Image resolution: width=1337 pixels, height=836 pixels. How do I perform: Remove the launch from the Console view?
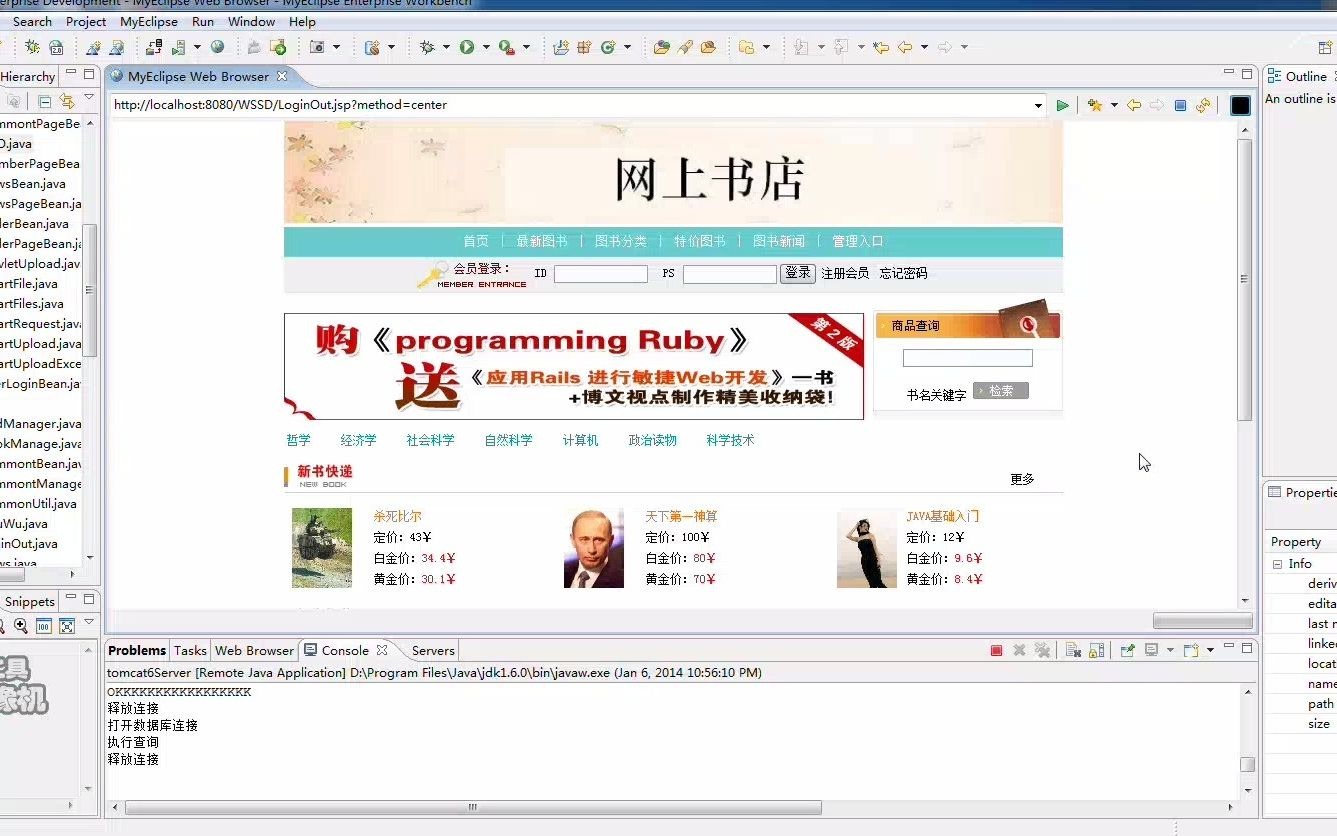1020,649
